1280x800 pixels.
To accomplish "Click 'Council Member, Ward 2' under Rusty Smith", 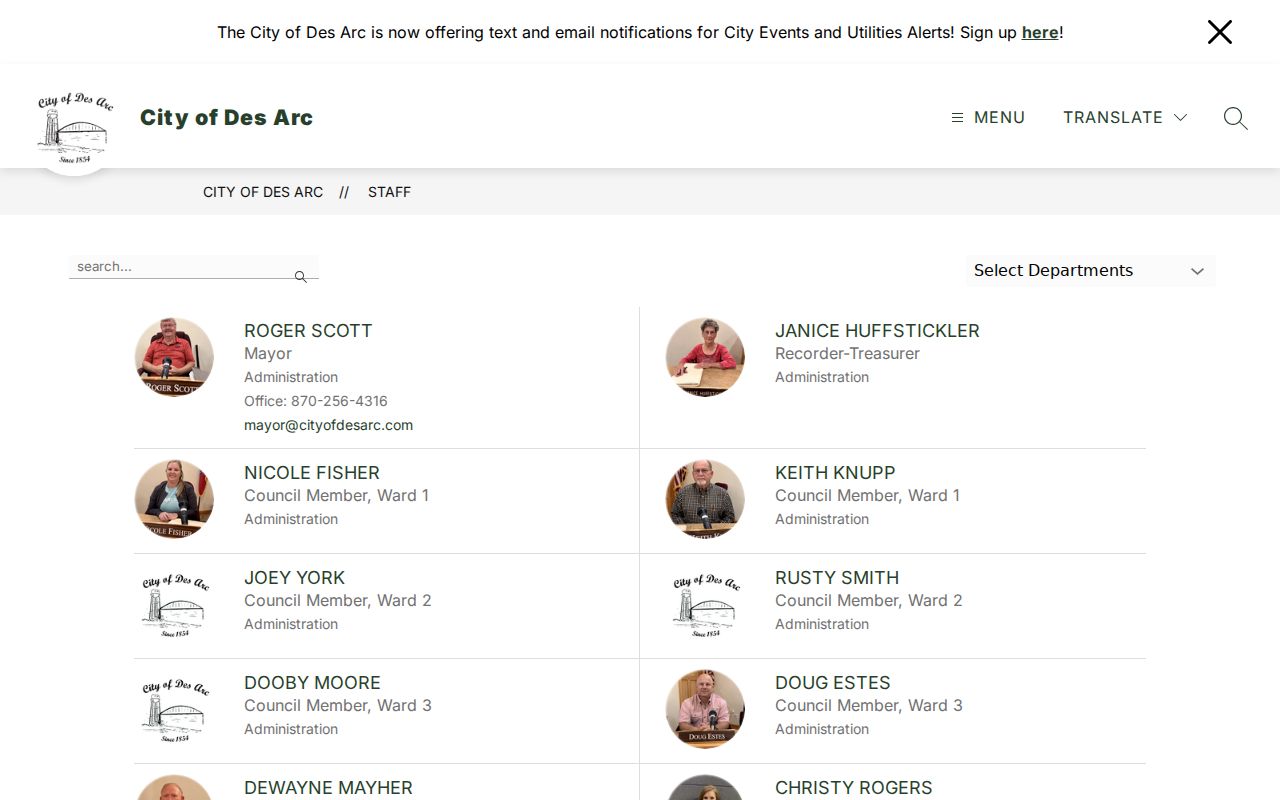I will [x=869, y=601].
